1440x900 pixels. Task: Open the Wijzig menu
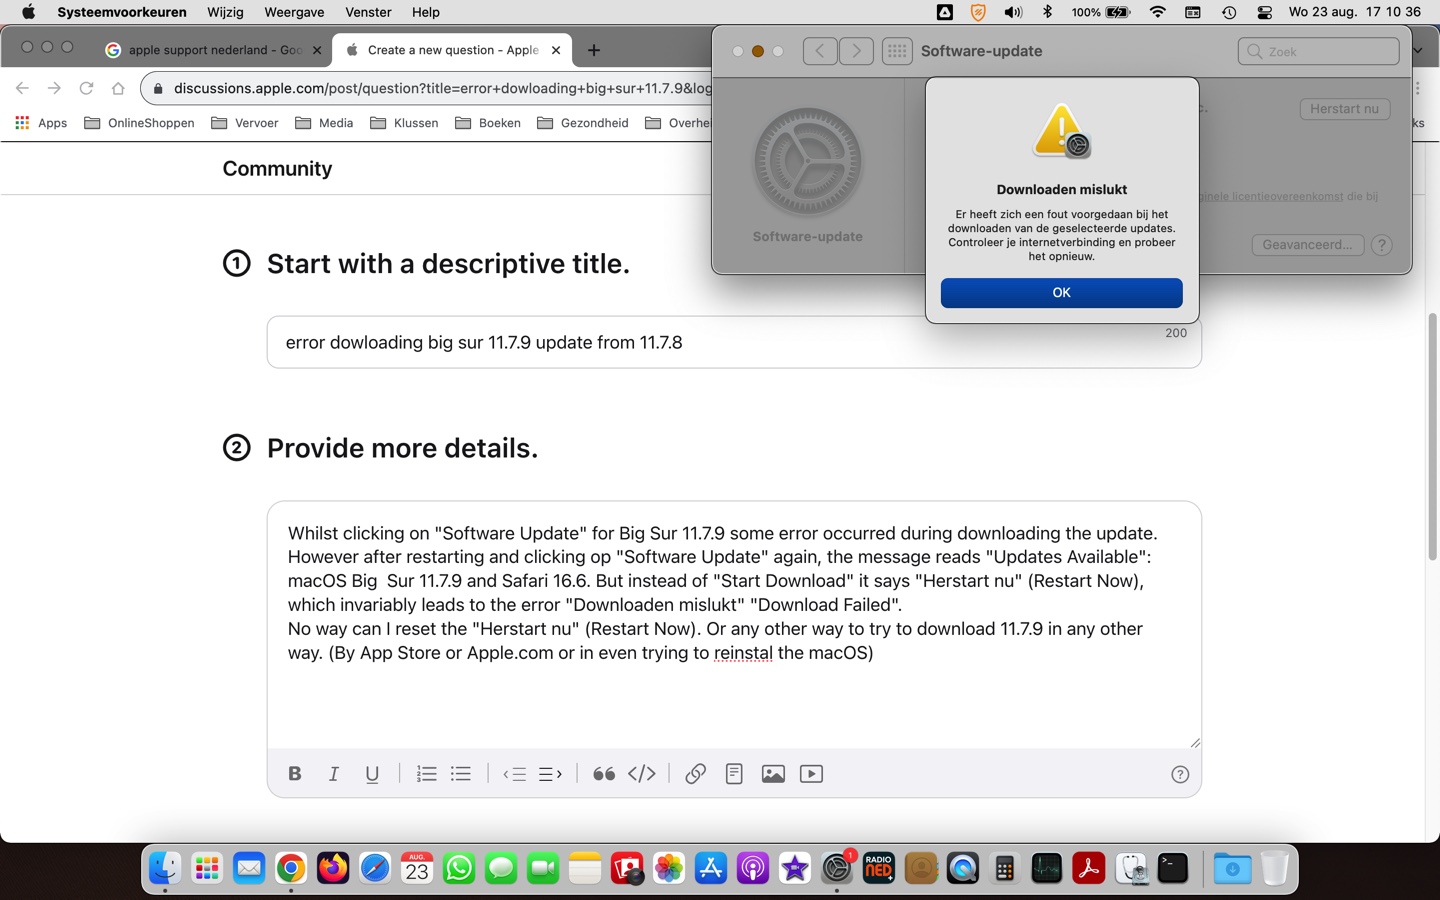(x=225, y=12)
